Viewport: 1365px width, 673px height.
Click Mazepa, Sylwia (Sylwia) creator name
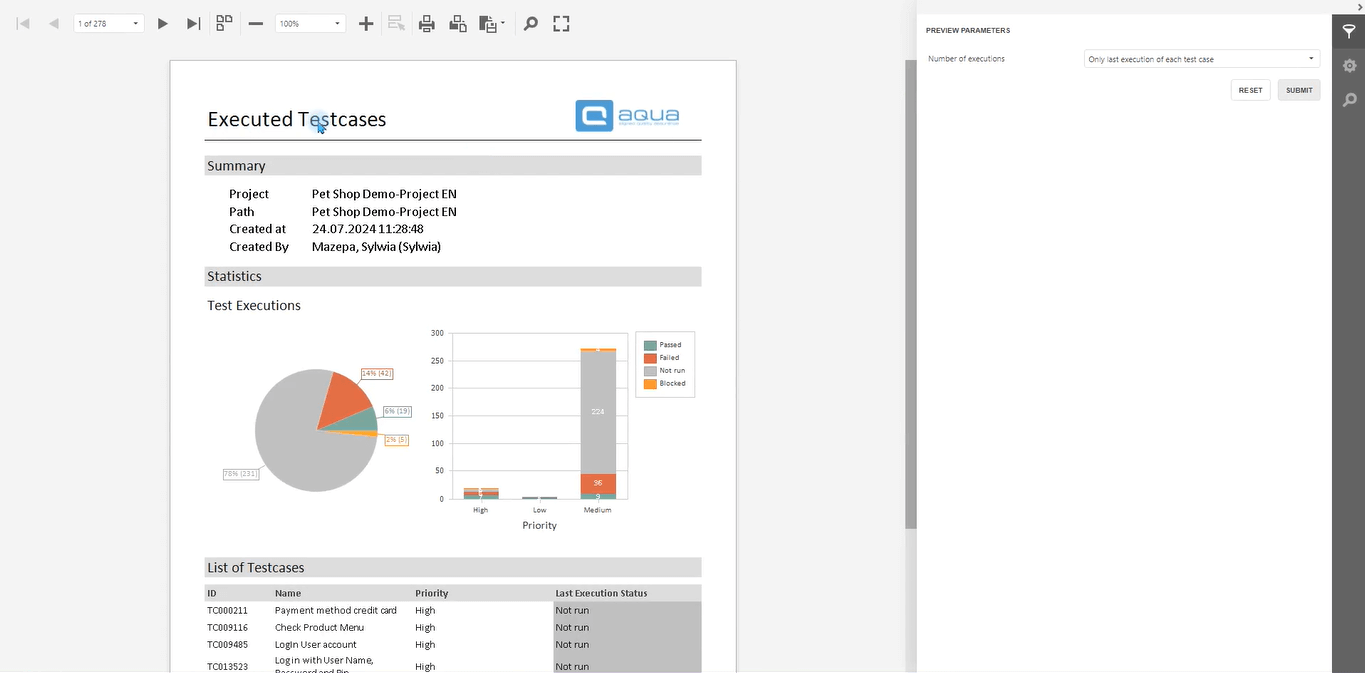(376, 247)
